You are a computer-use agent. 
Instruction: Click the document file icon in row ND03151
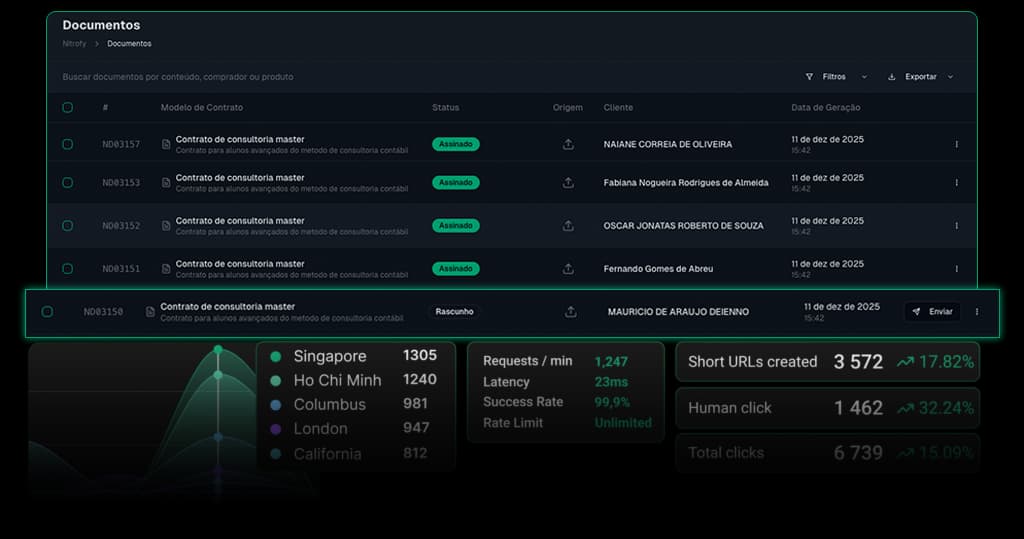coord(166,269)
